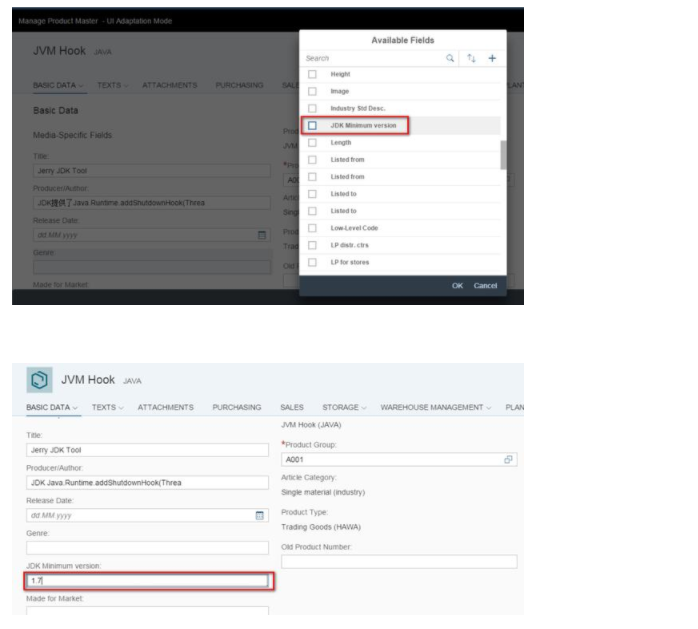Check the Length field checkbox
The height and width of the screenshot is (629, 698).
pyautogui.click(x=312, y=142)
